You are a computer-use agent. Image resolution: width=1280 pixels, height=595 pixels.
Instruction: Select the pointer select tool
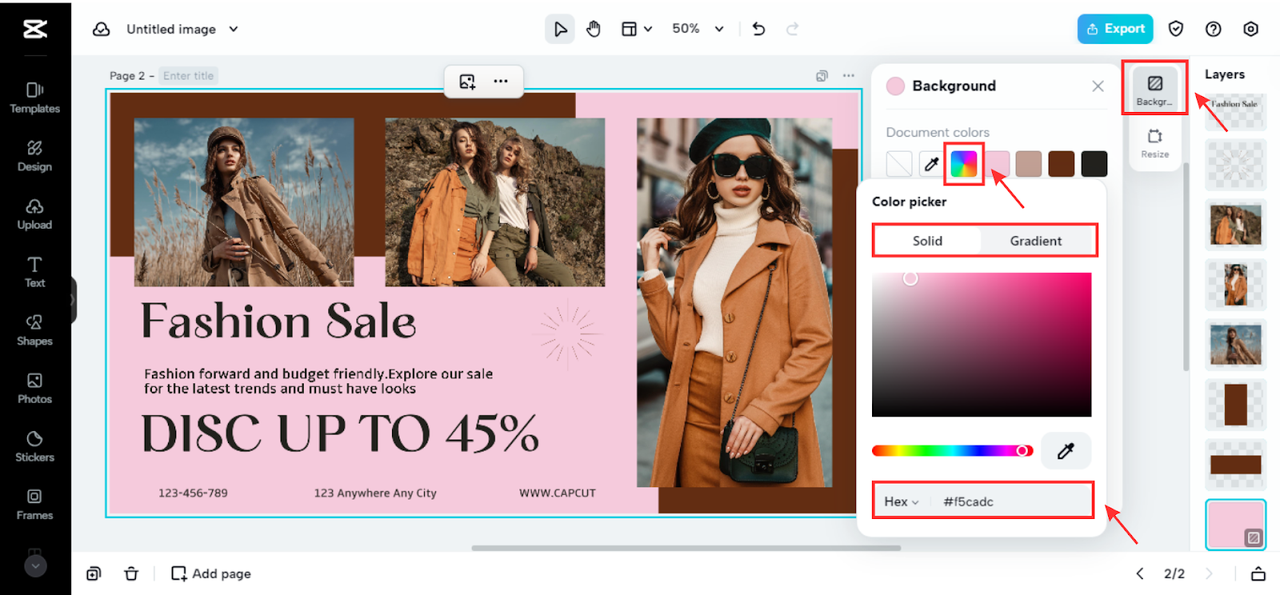click(560, 29)
